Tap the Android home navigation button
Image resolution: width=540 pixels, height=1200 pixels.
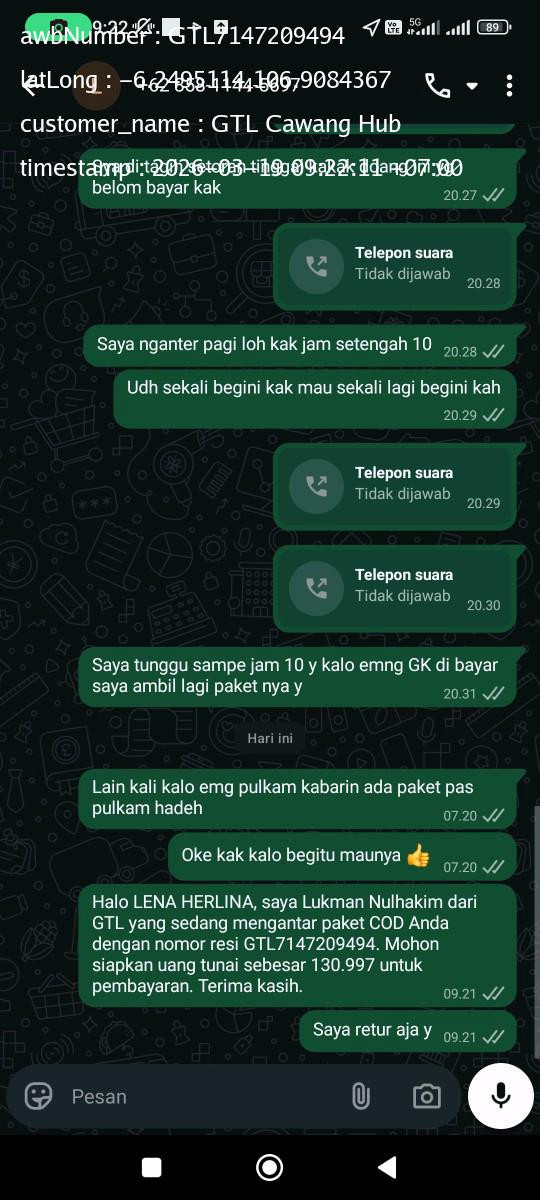point(269,1167)
